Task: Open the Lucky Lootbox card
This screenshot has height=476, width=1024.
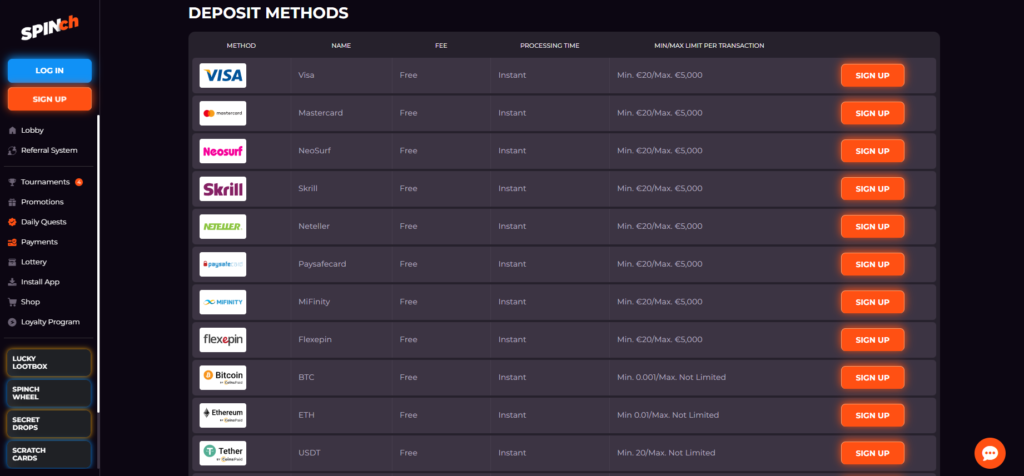Action: [x=49, y=362]
